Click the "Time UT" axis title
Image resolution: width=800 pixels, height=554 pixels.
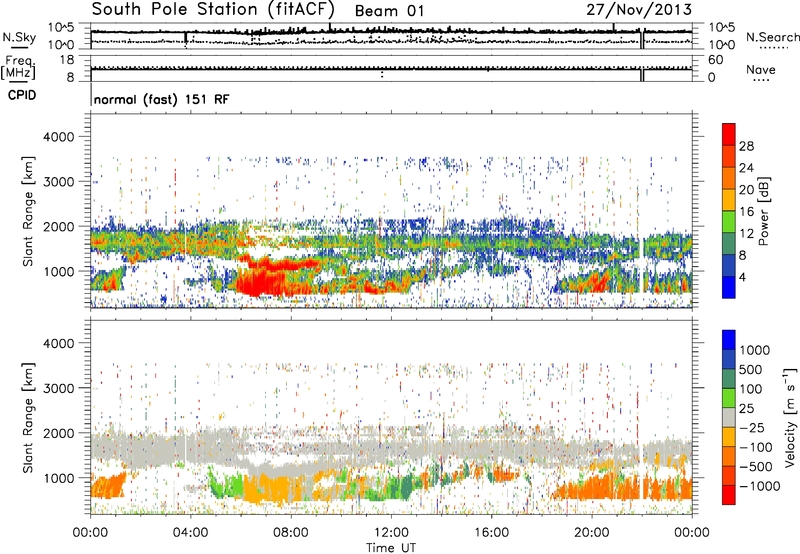tap(391, 547)
